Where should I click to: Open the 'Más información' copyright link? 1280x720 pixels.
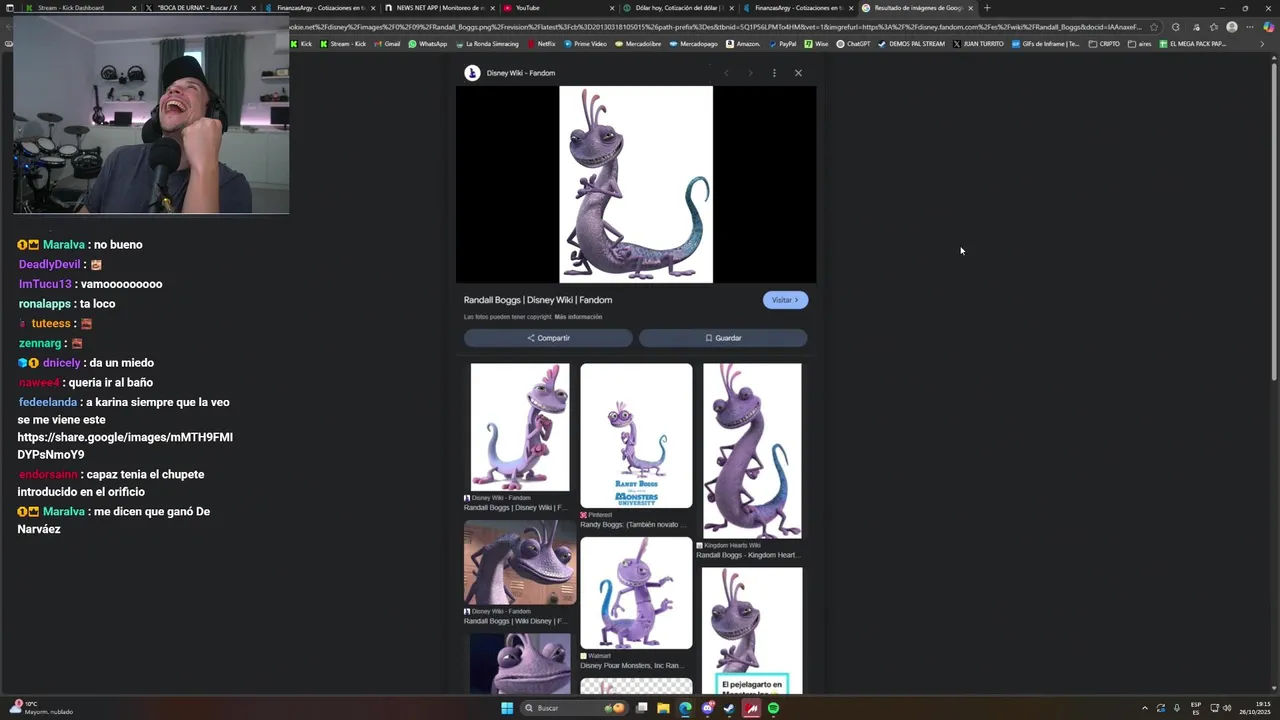pyautogui.click(x=578, y=317)
